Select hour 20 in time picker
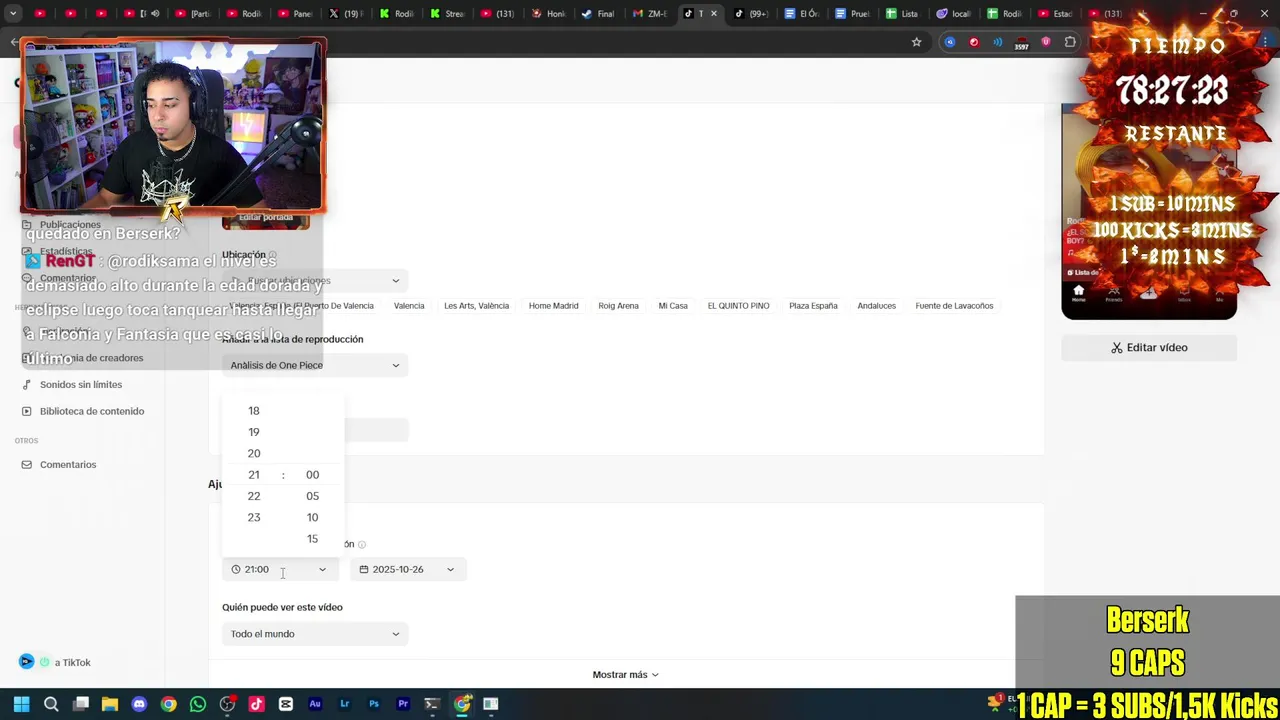This screenshot has height=720, width=1280. point(254,454)
